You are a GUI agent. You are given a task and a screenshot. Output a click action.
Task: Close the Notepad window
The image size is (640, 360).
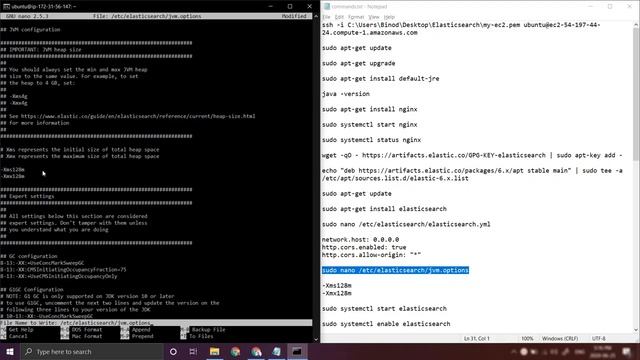(x=629, y=7)
